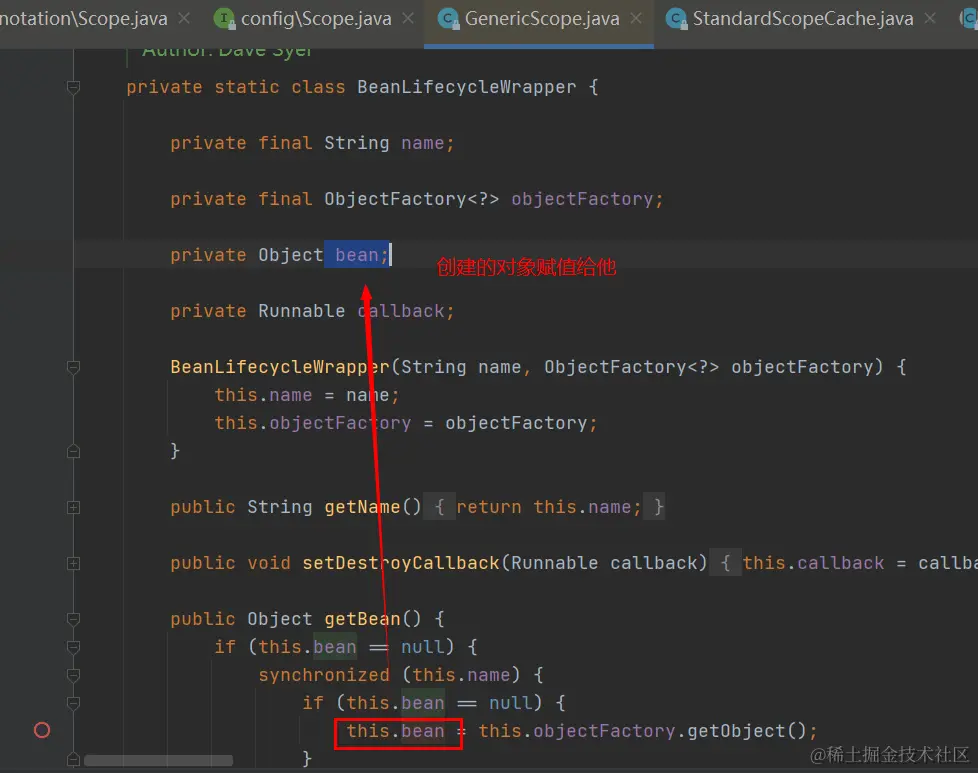Click the 'getBean' method name

(x=362, y=619)
